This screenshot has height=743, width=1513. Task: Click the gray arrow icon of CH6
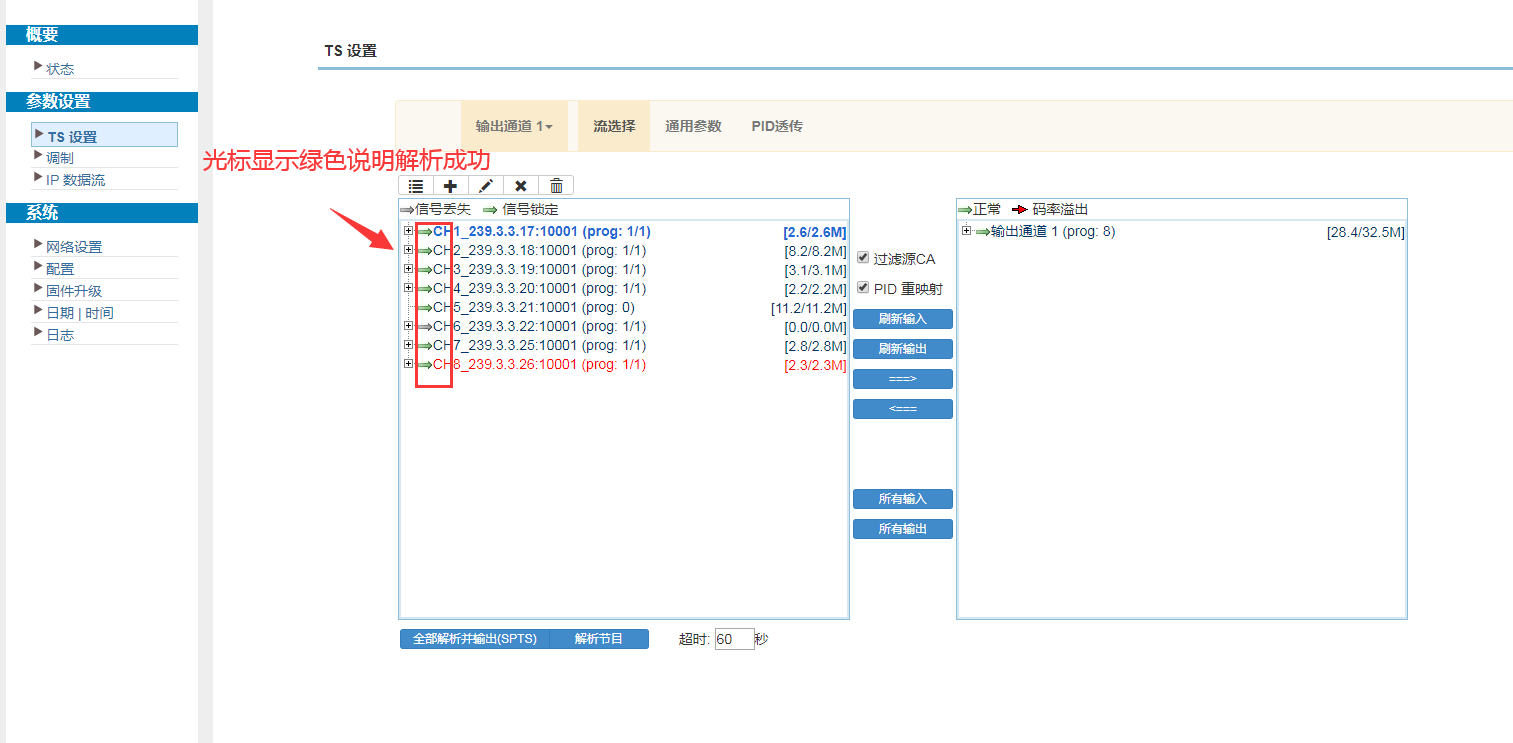point(425,327)
